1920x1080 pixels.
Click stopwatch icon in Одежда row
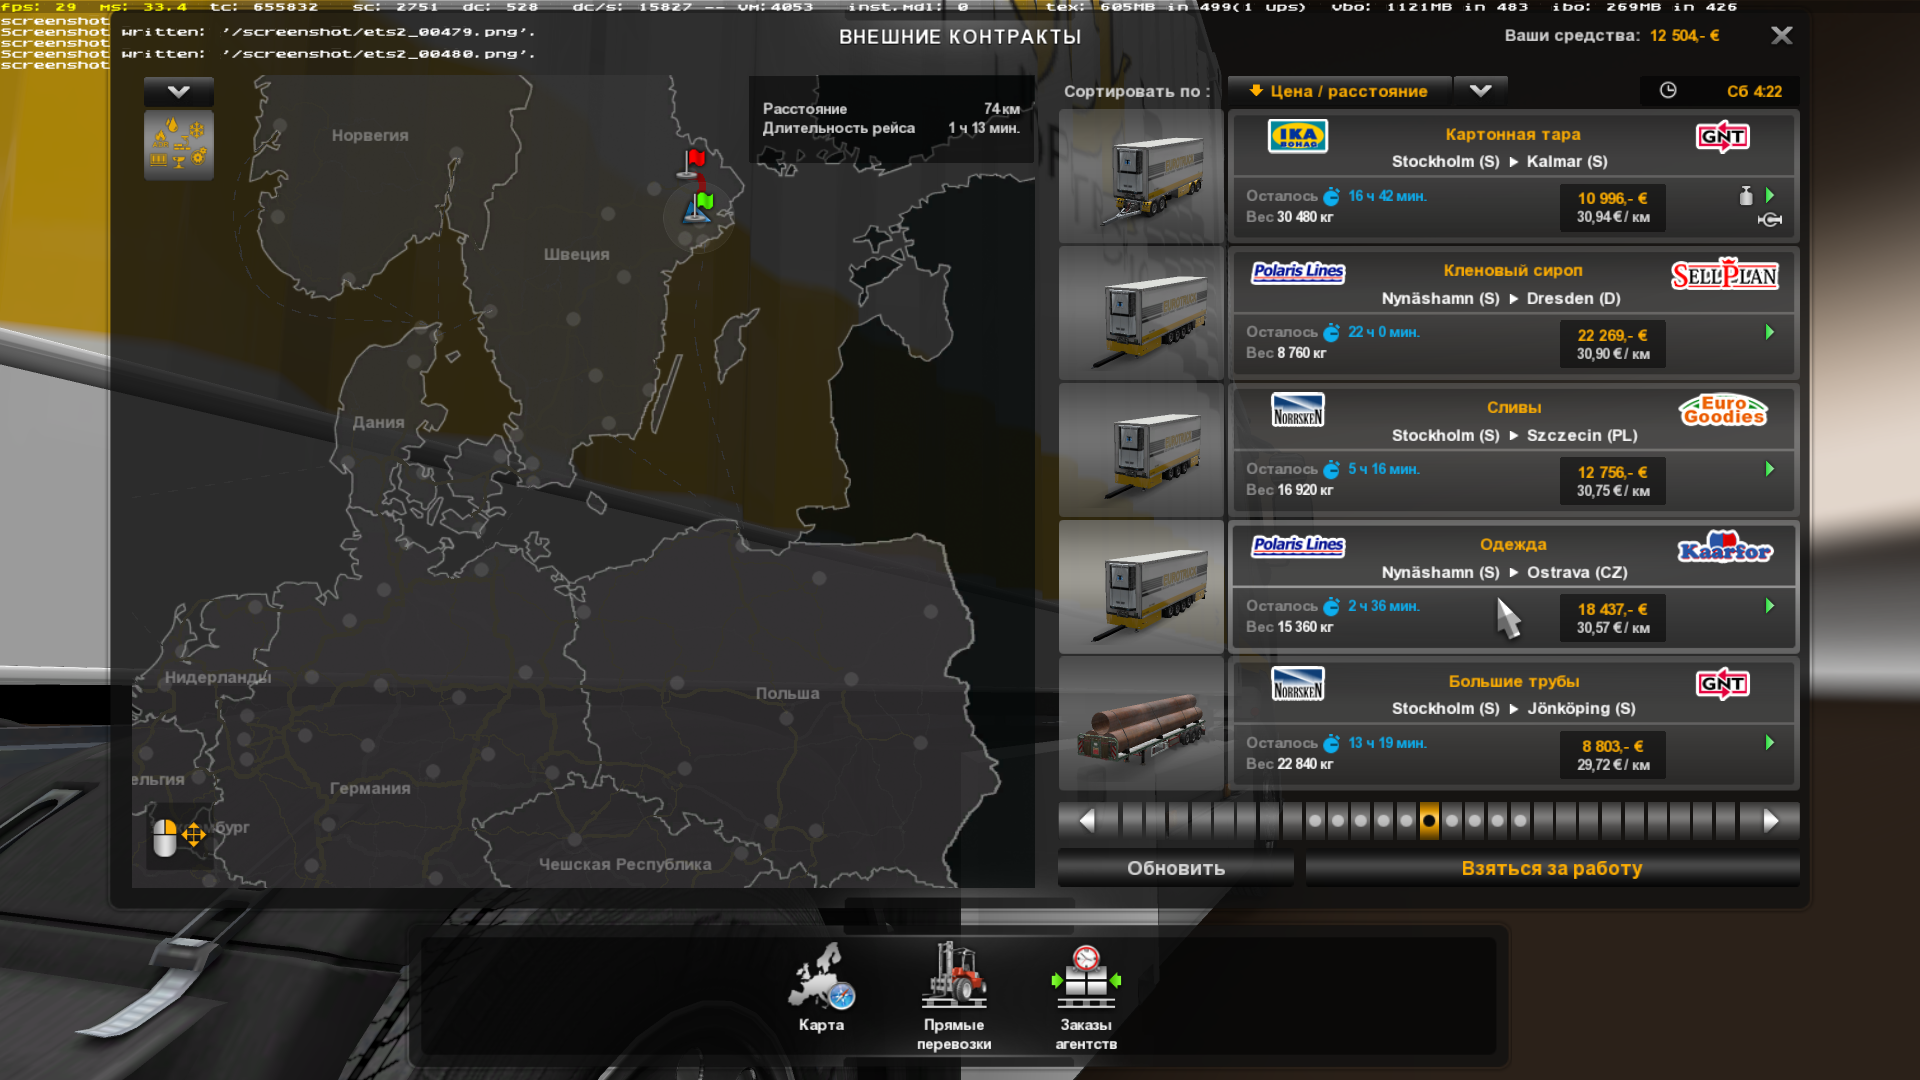coord(1332,606)
